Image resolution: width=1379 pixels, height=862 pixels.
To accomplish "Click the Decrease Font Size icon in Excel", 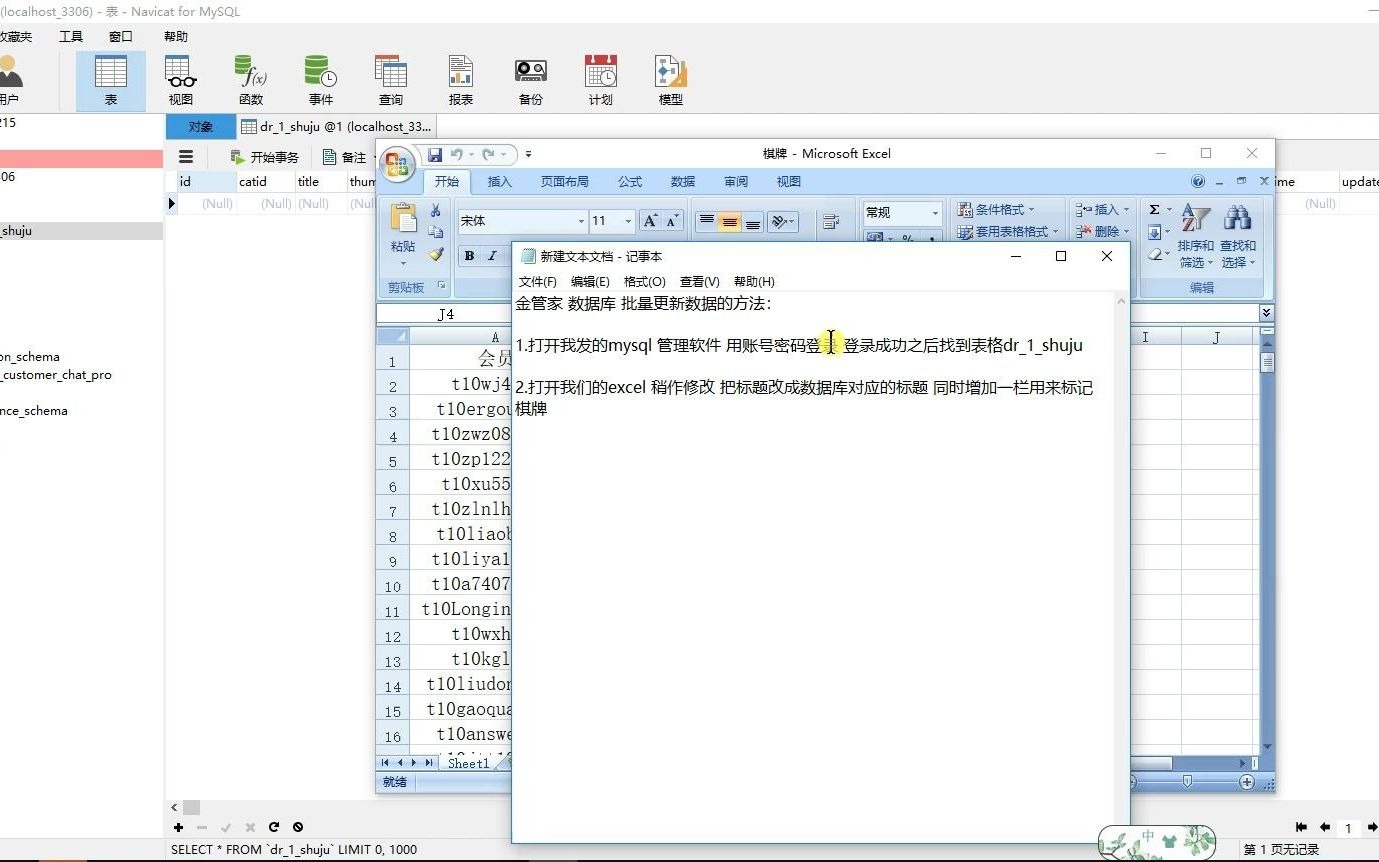I will pyautogui.click(x=672, y=221).
